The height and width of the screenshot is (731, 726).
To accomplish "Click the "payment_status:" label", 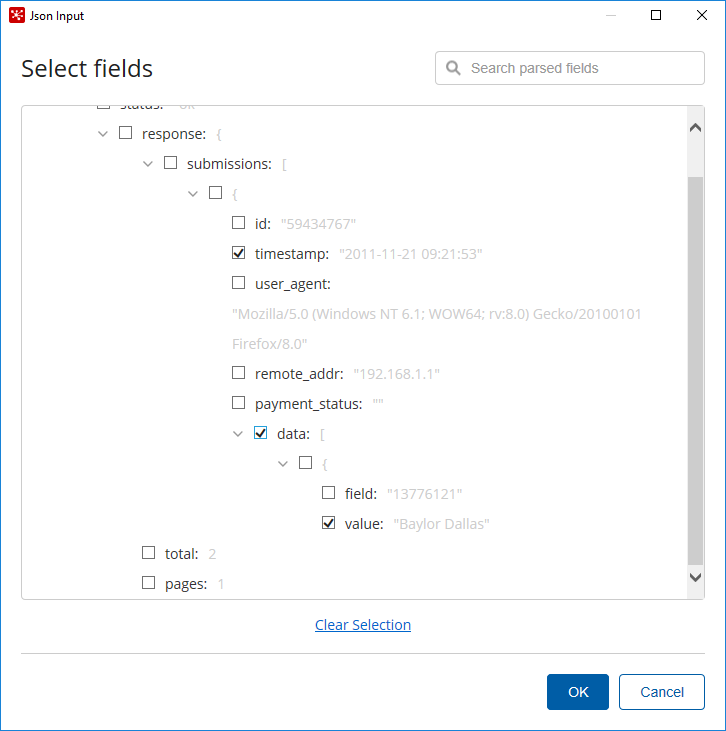I will tap(309, 404).
